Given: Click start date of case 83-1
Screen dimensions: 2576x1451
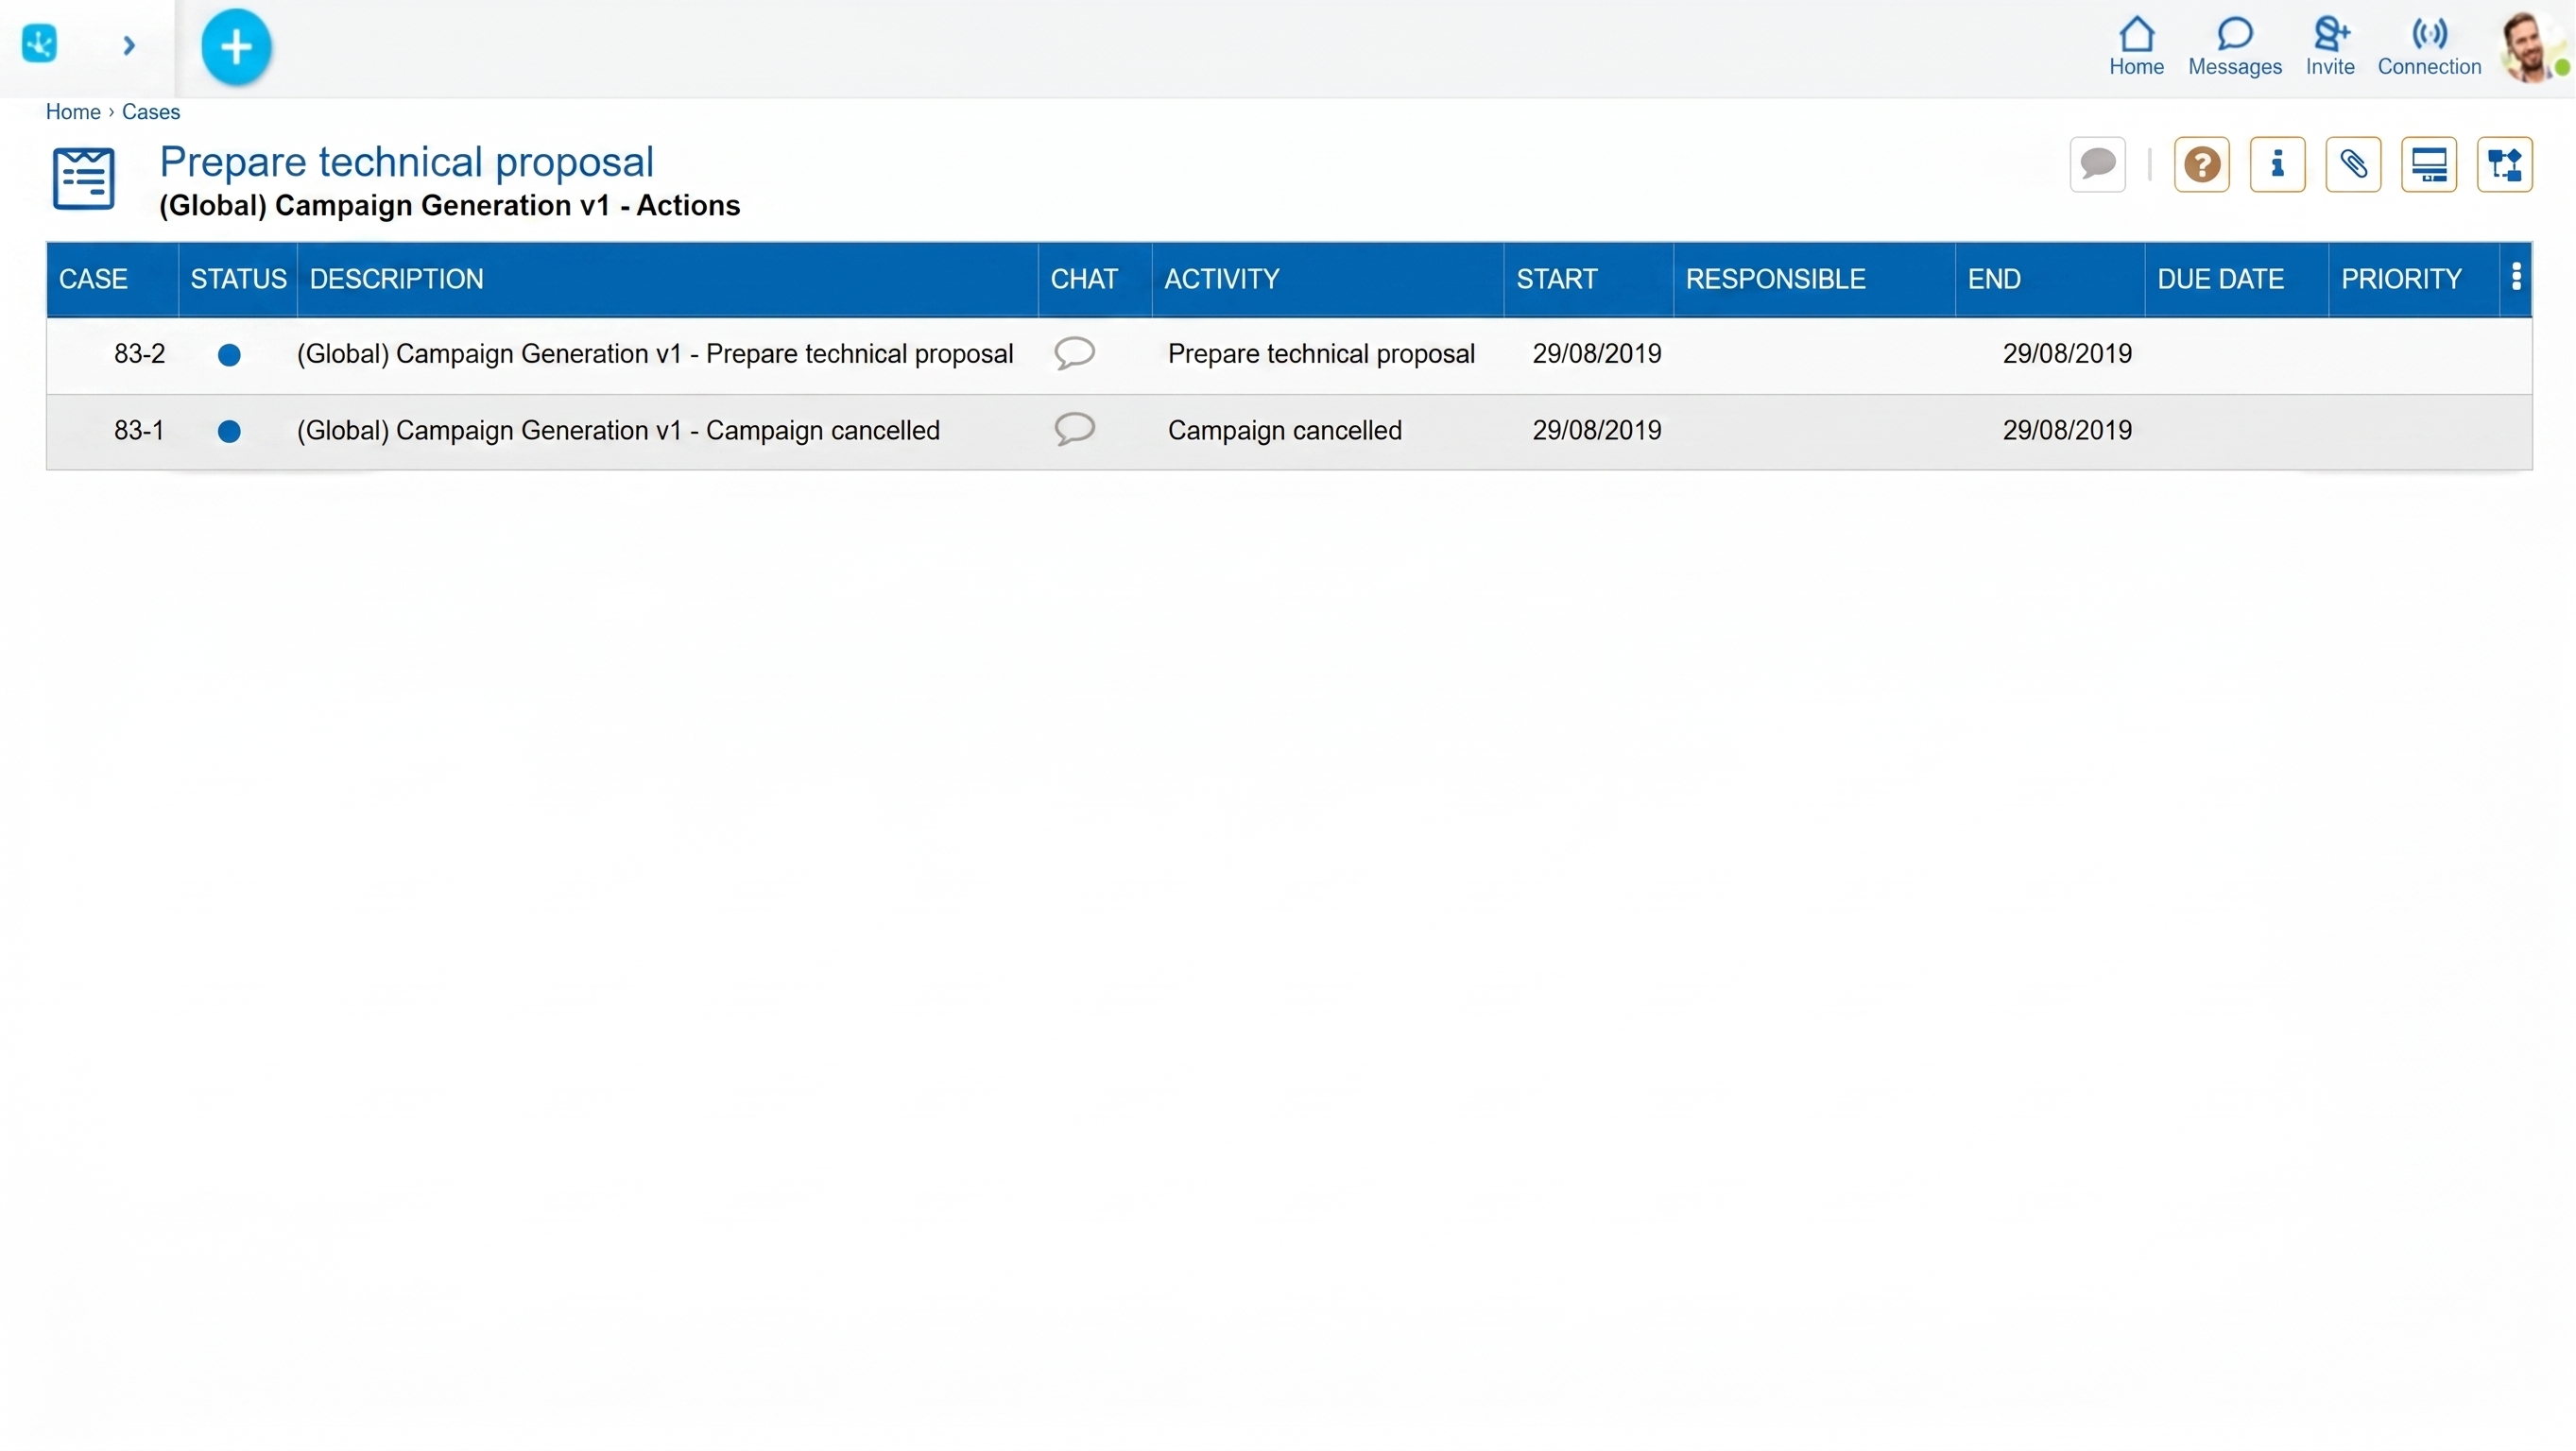Looking at the screenshot, I should tap(1597, 431).
